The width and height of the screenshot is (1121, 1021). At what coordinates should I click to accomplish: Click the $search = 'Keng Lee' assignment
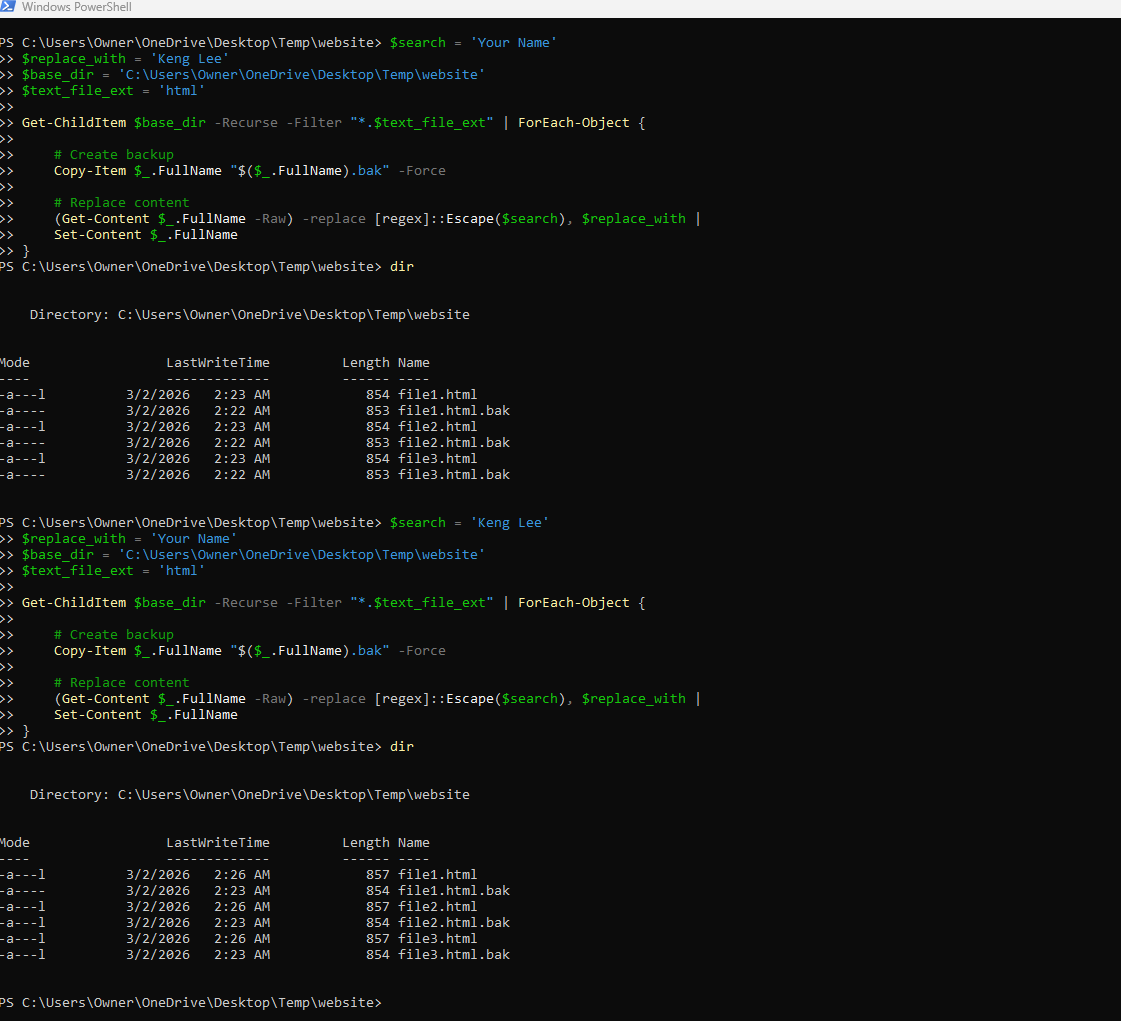pos(469,523)
